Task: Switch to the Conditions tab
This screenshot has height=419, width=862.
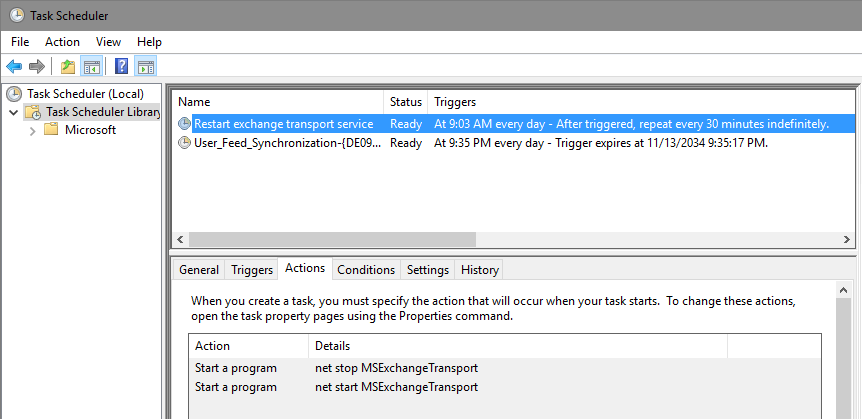Action: click(366, 270)
